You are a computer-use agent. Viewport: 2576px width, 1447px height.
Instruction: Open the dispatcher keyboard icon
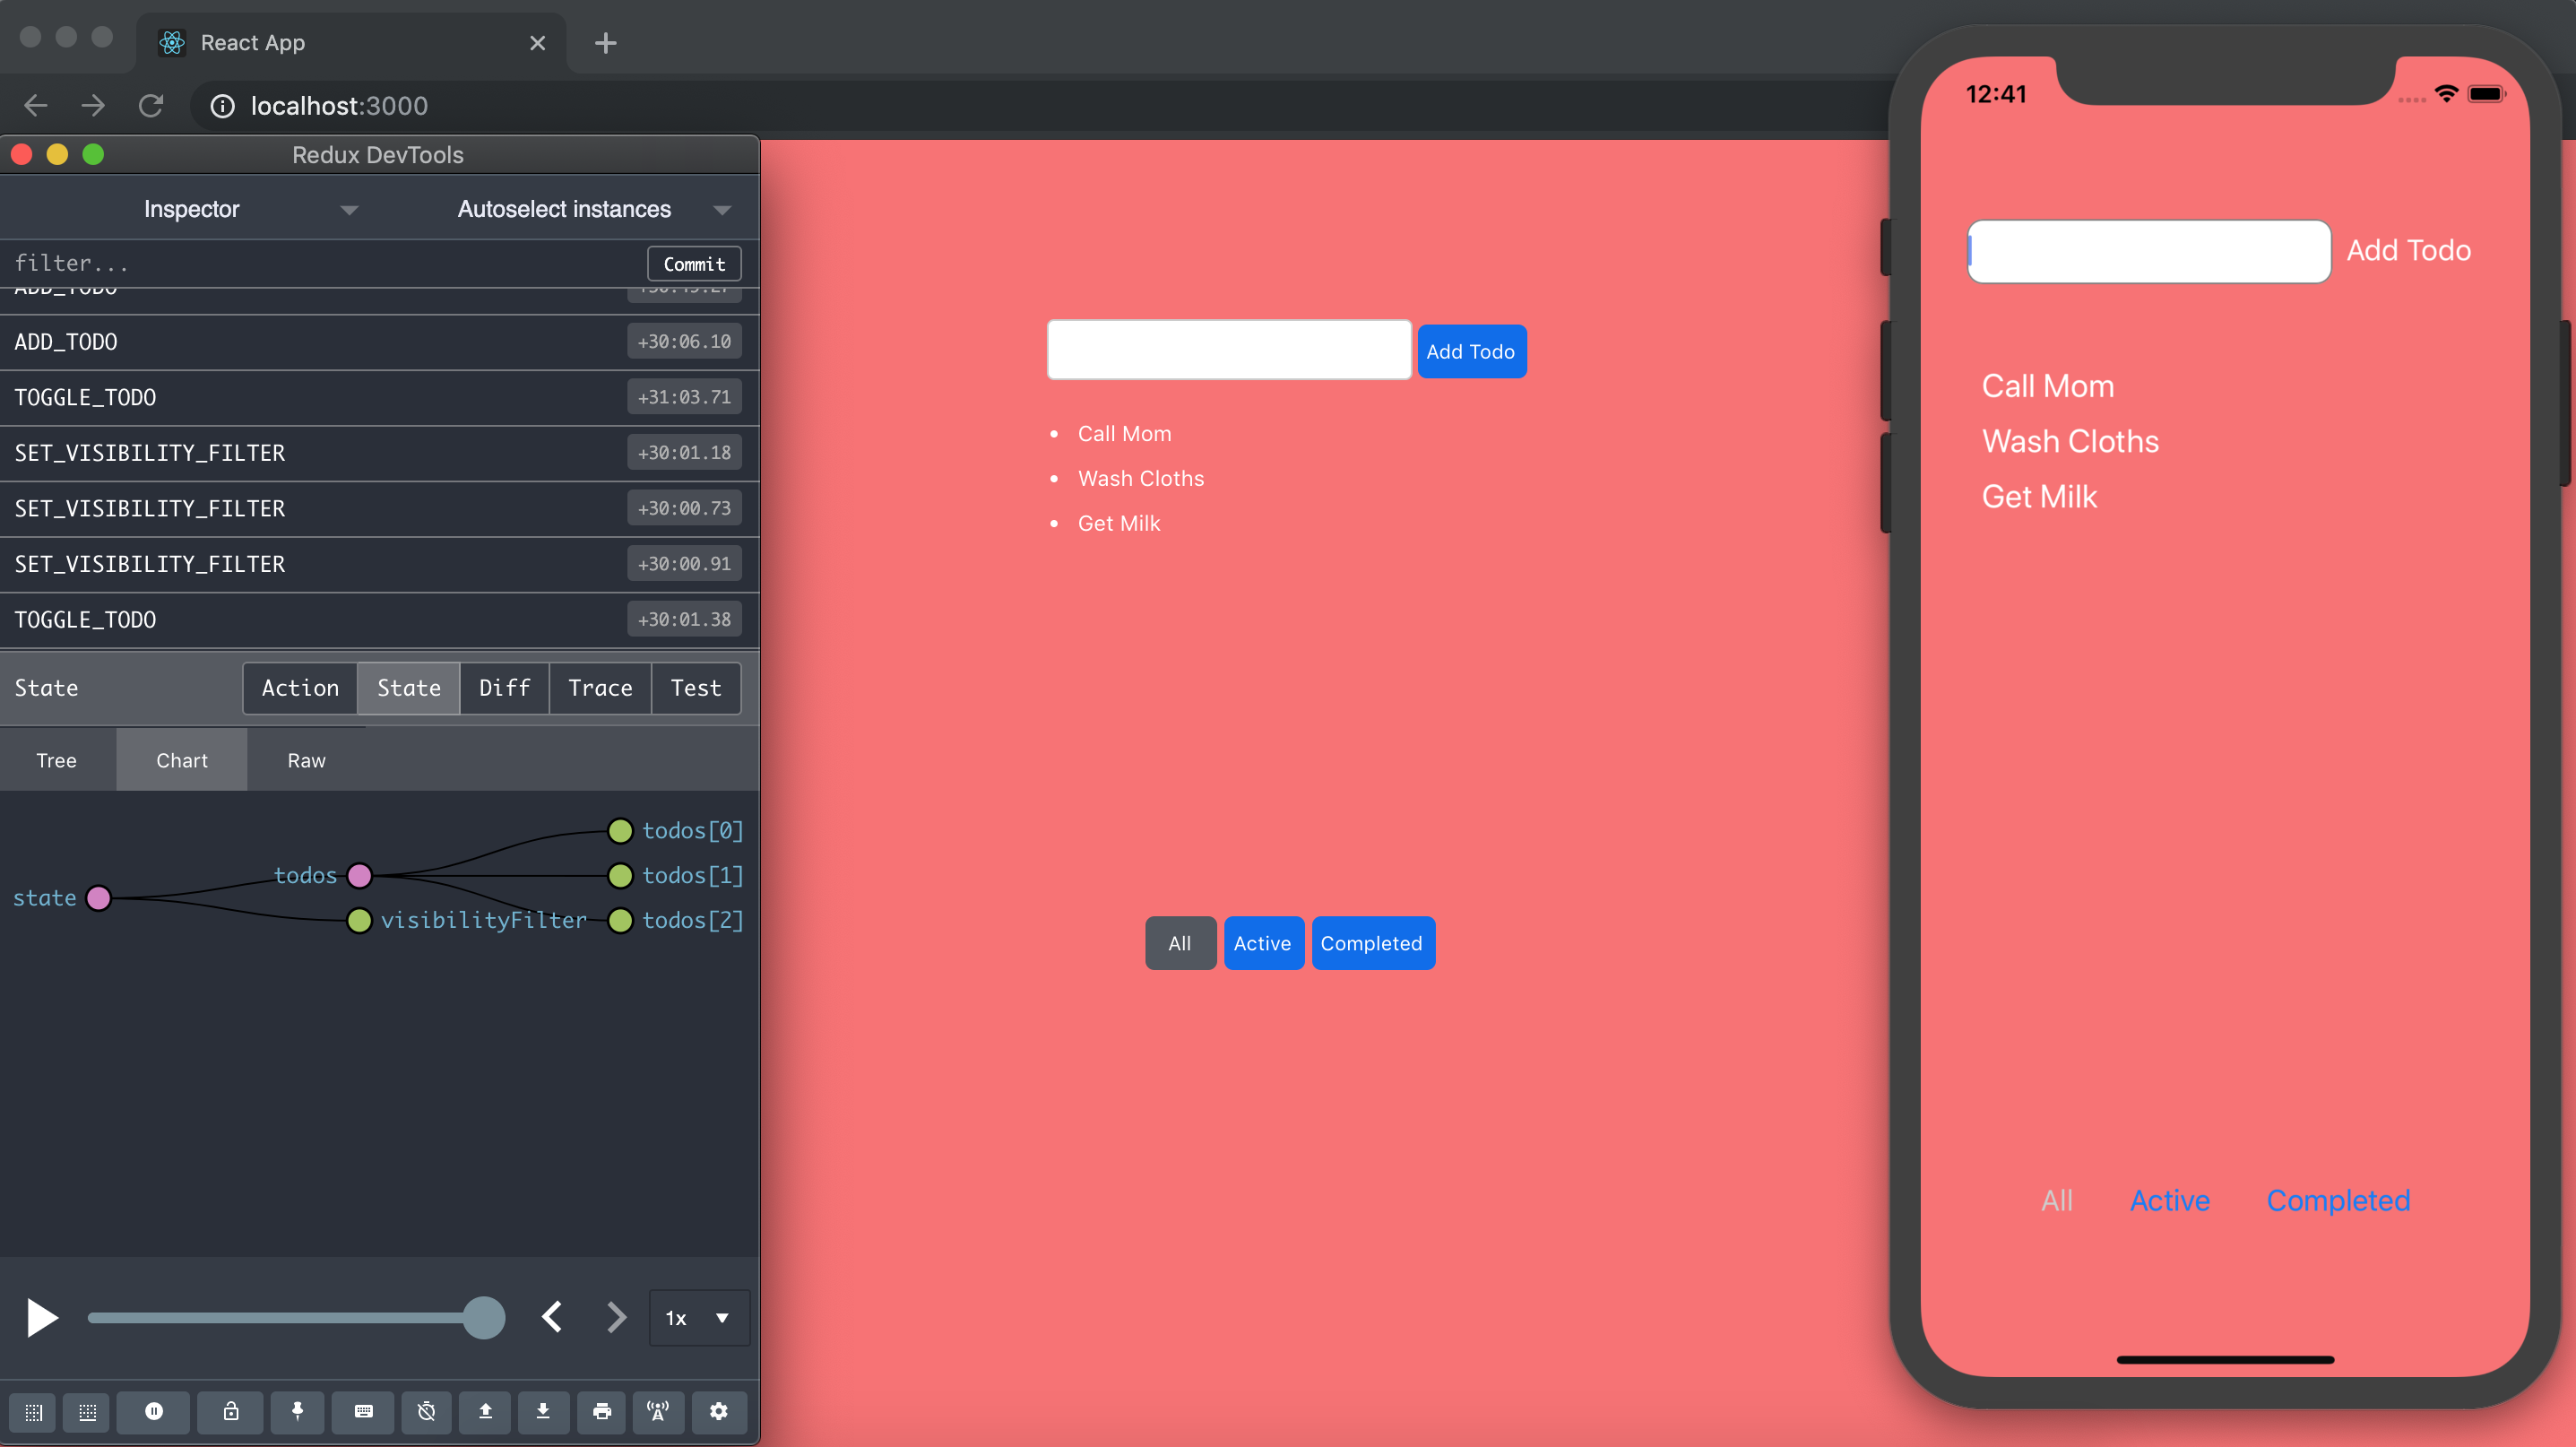coord(363,1411)
